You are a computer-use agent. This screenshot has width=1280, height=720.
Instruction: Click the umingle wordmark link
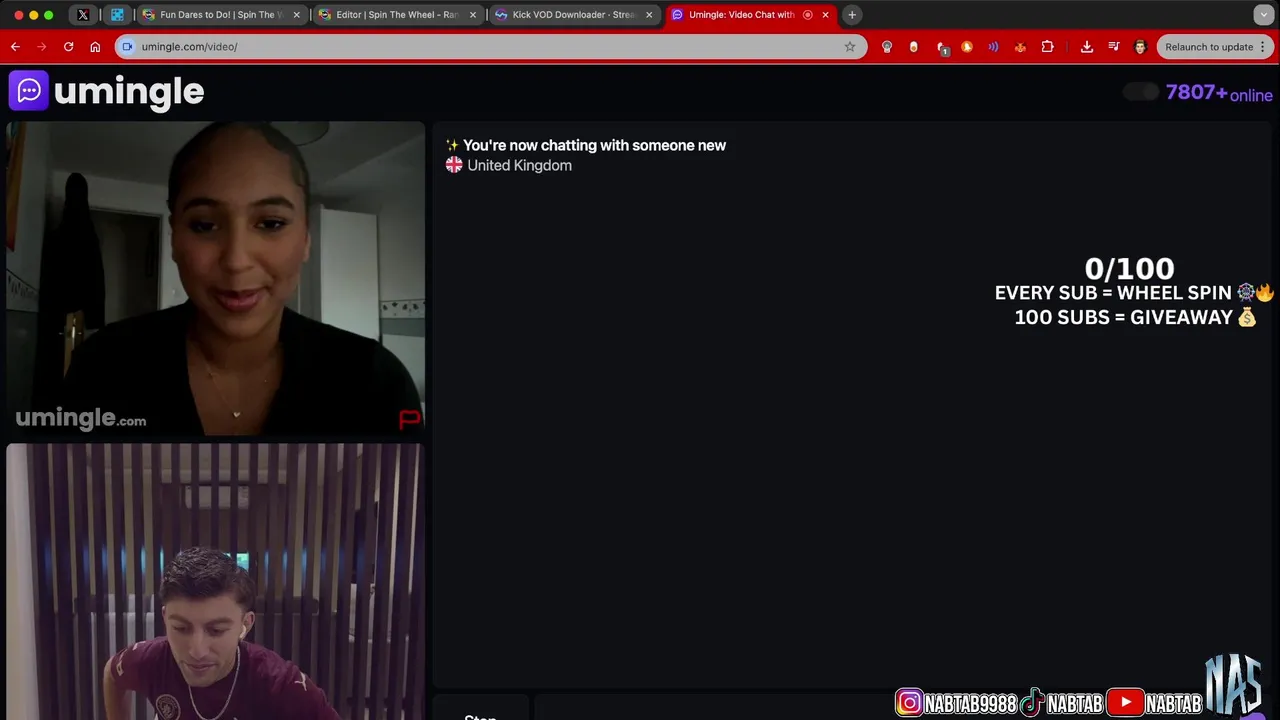(x=129, y=92)
